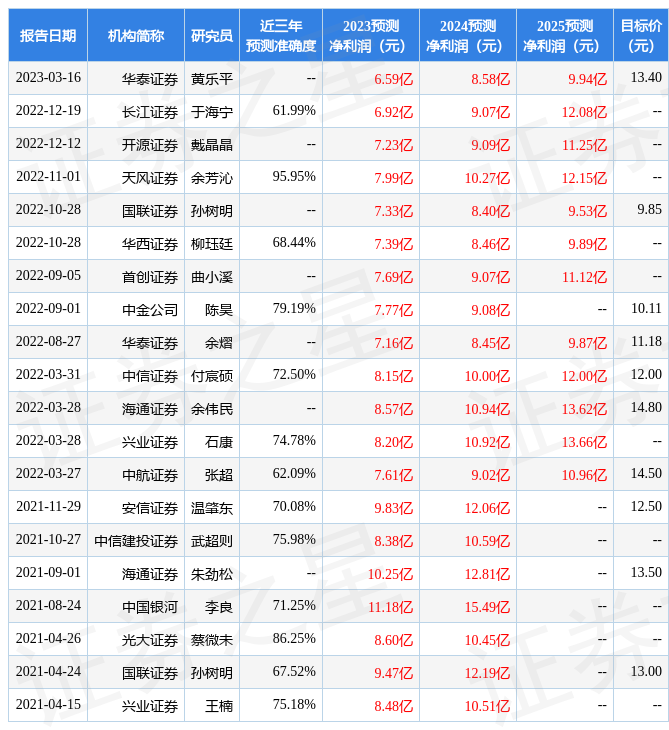Select researcher 王楠

[x=219, y=707]
